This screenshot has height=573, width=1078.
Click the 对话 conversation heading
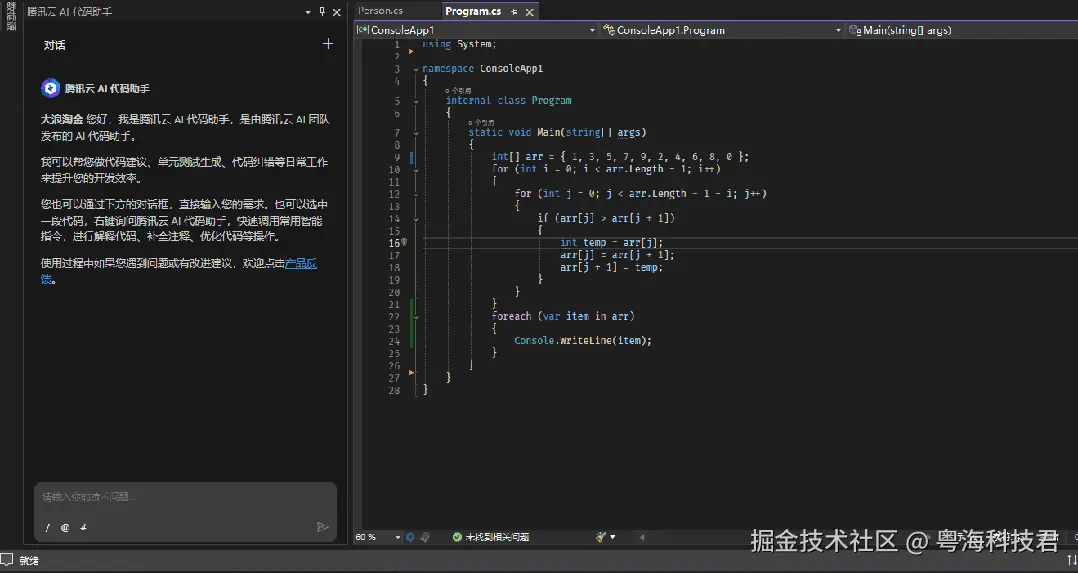54,45
